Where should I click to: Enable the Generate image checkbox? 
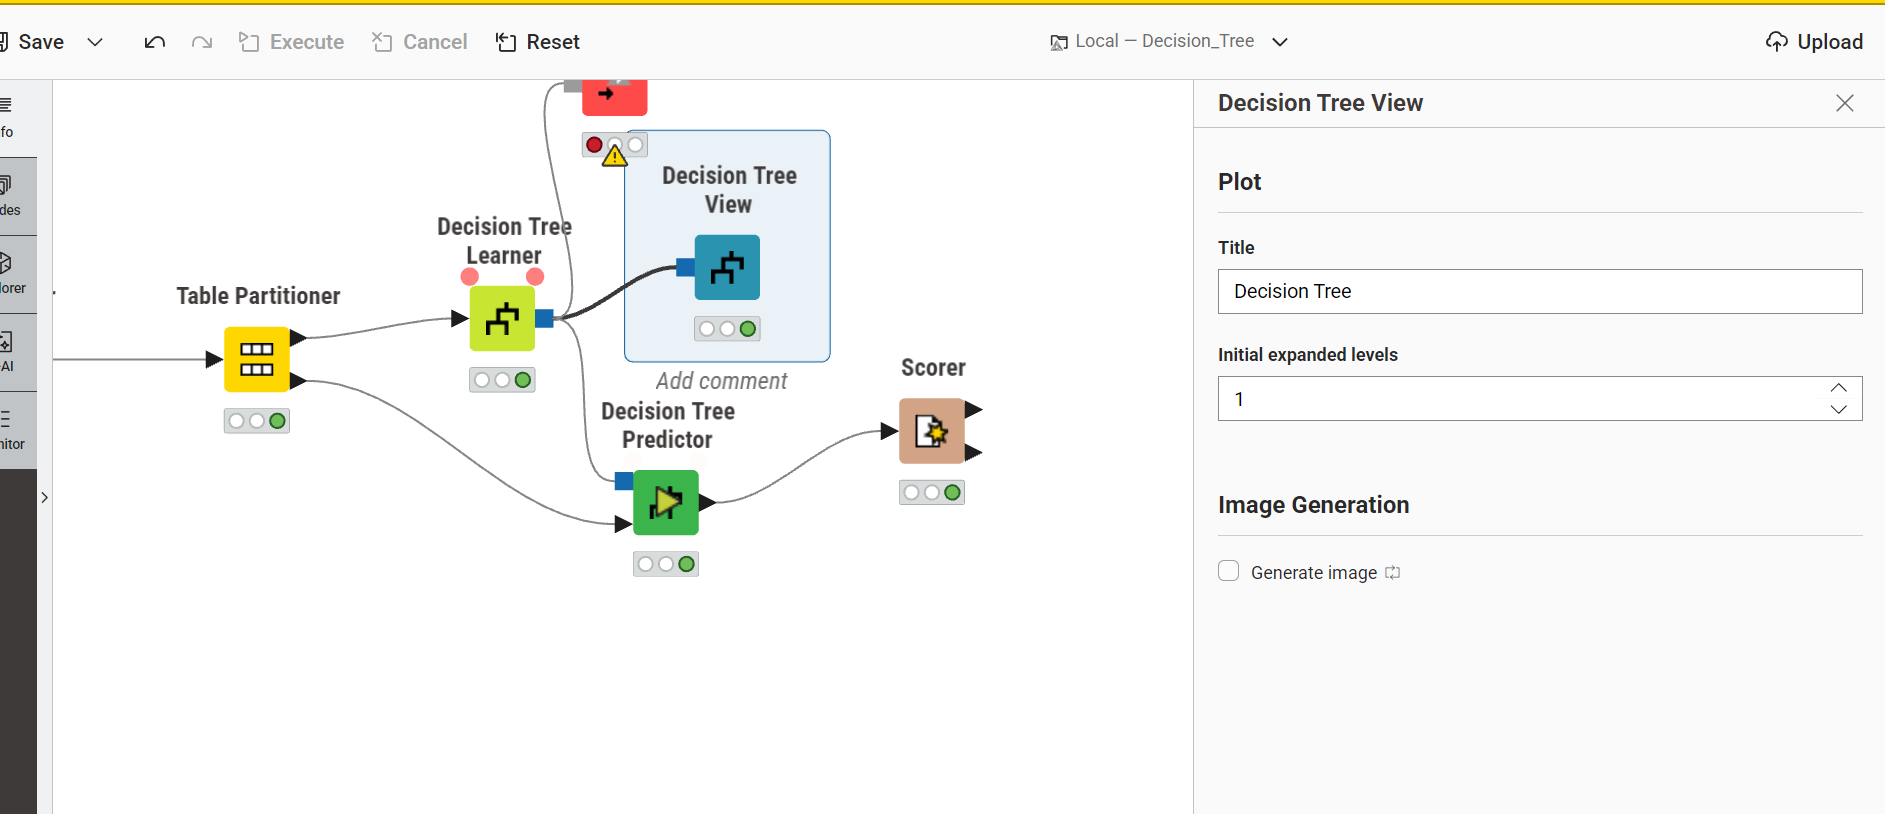tap(1229, 571)
